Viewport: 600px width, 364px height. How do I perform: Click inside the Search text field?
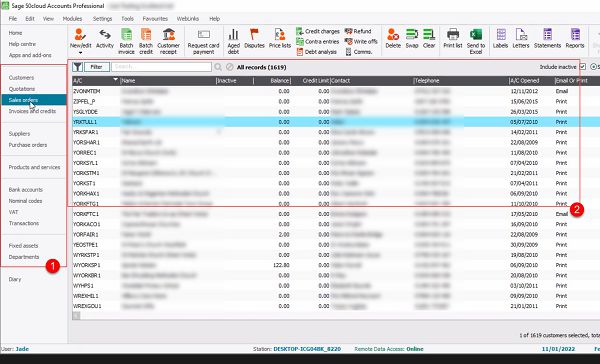coord(161,67)
